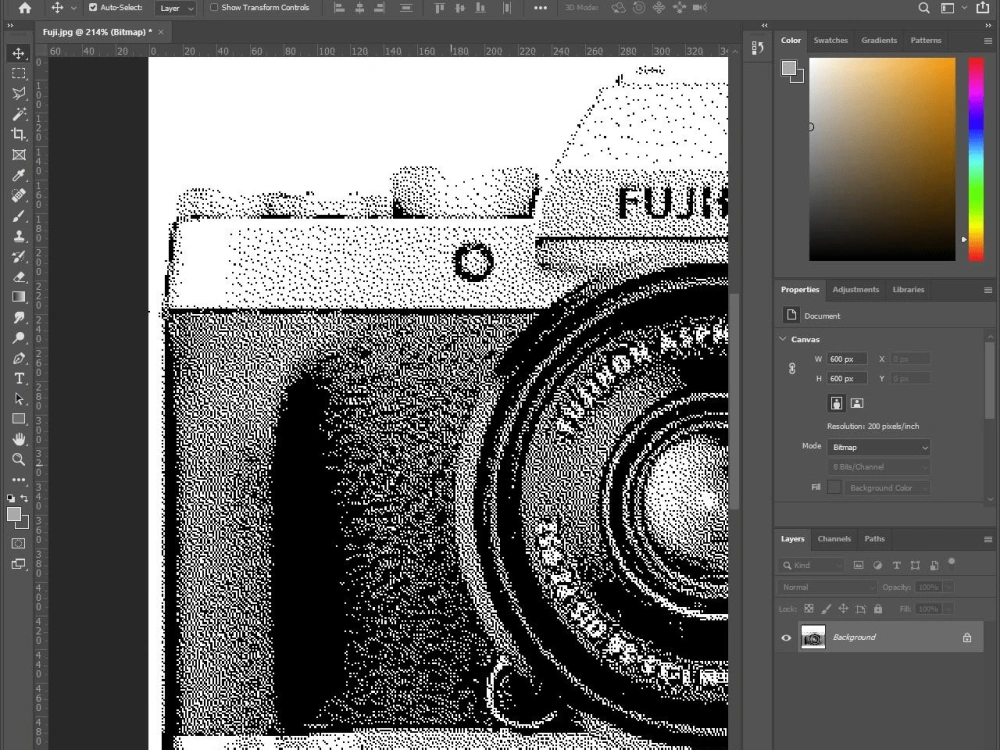Viewport: 1000px width, 750px height.
Task: Select the Smudge tool
Action: pyautogui.click(x=18, y=318)
